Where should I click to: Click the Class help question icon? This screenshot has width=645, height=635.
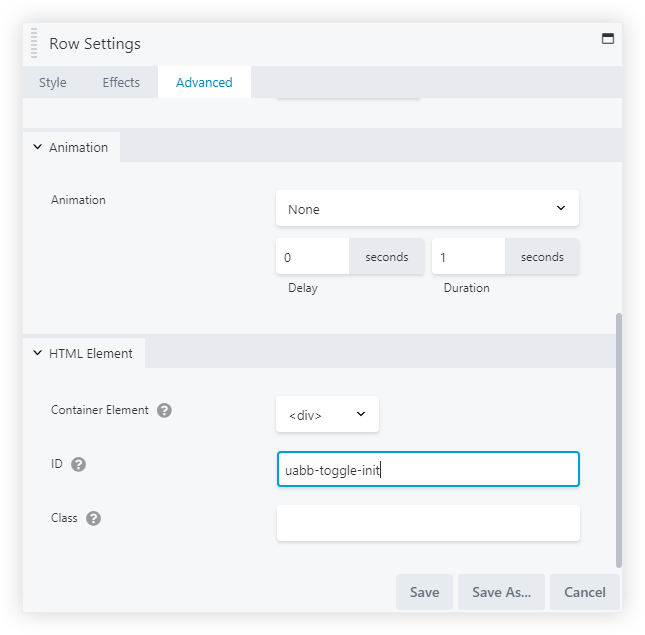(x=93, y=518)
